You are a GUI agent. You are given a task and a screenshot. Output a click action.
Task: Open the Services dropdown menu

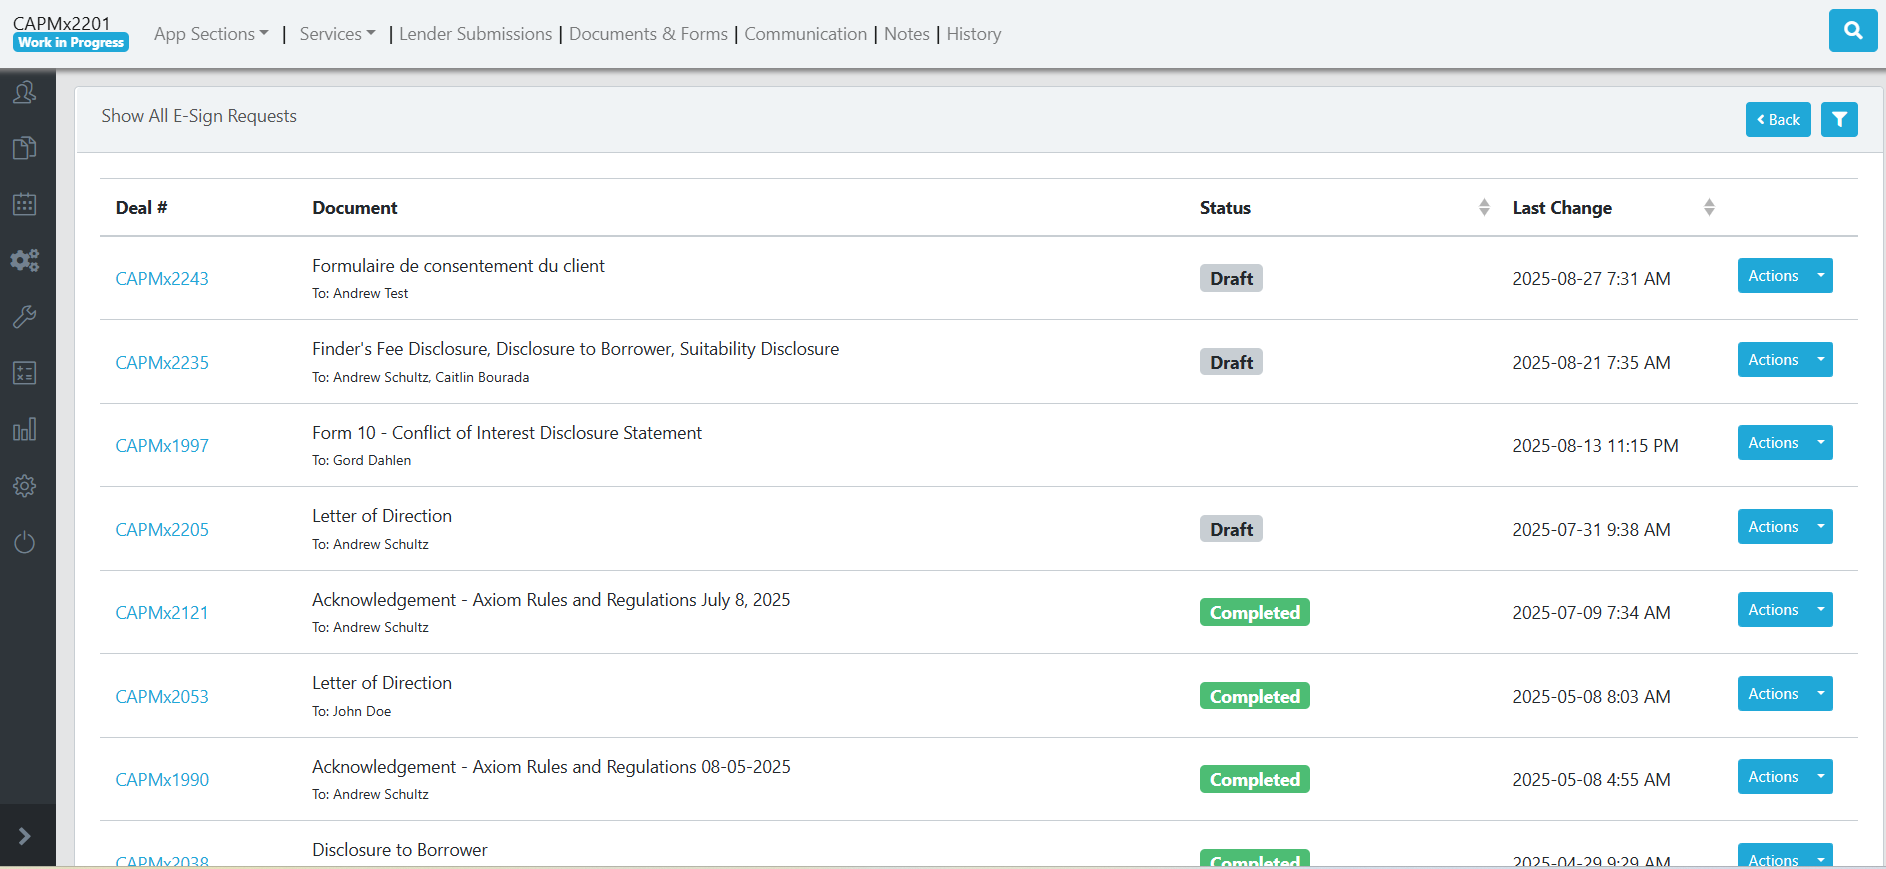point(337,34)
